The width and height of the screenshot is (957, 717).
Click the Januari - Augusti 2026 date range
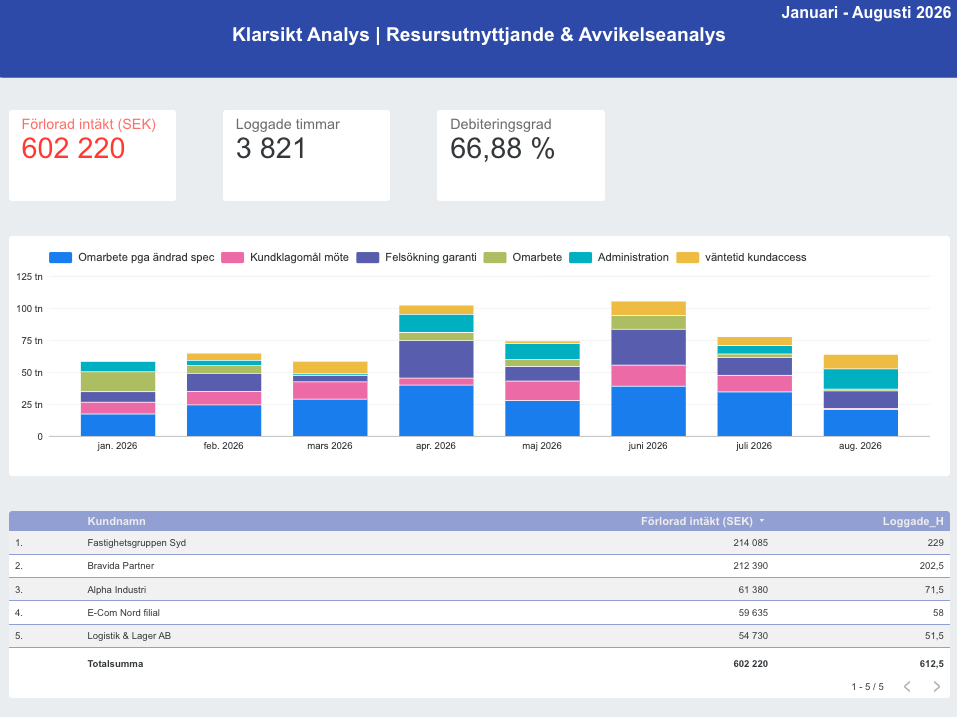click(866, 12)
